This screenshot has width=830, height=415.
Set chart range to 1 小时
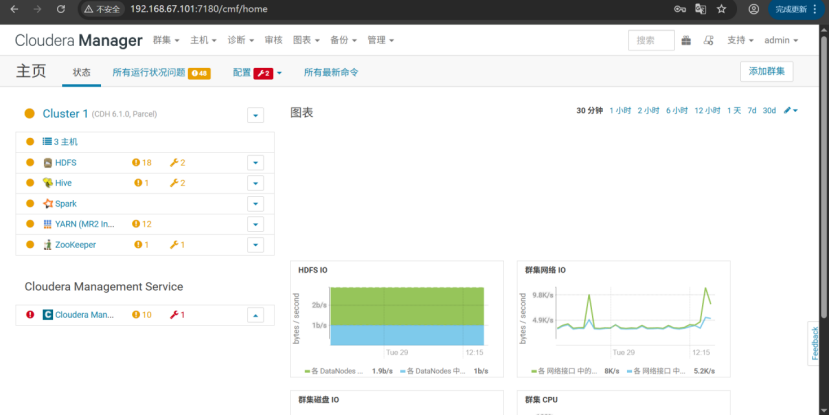click(x=620, y=111)
